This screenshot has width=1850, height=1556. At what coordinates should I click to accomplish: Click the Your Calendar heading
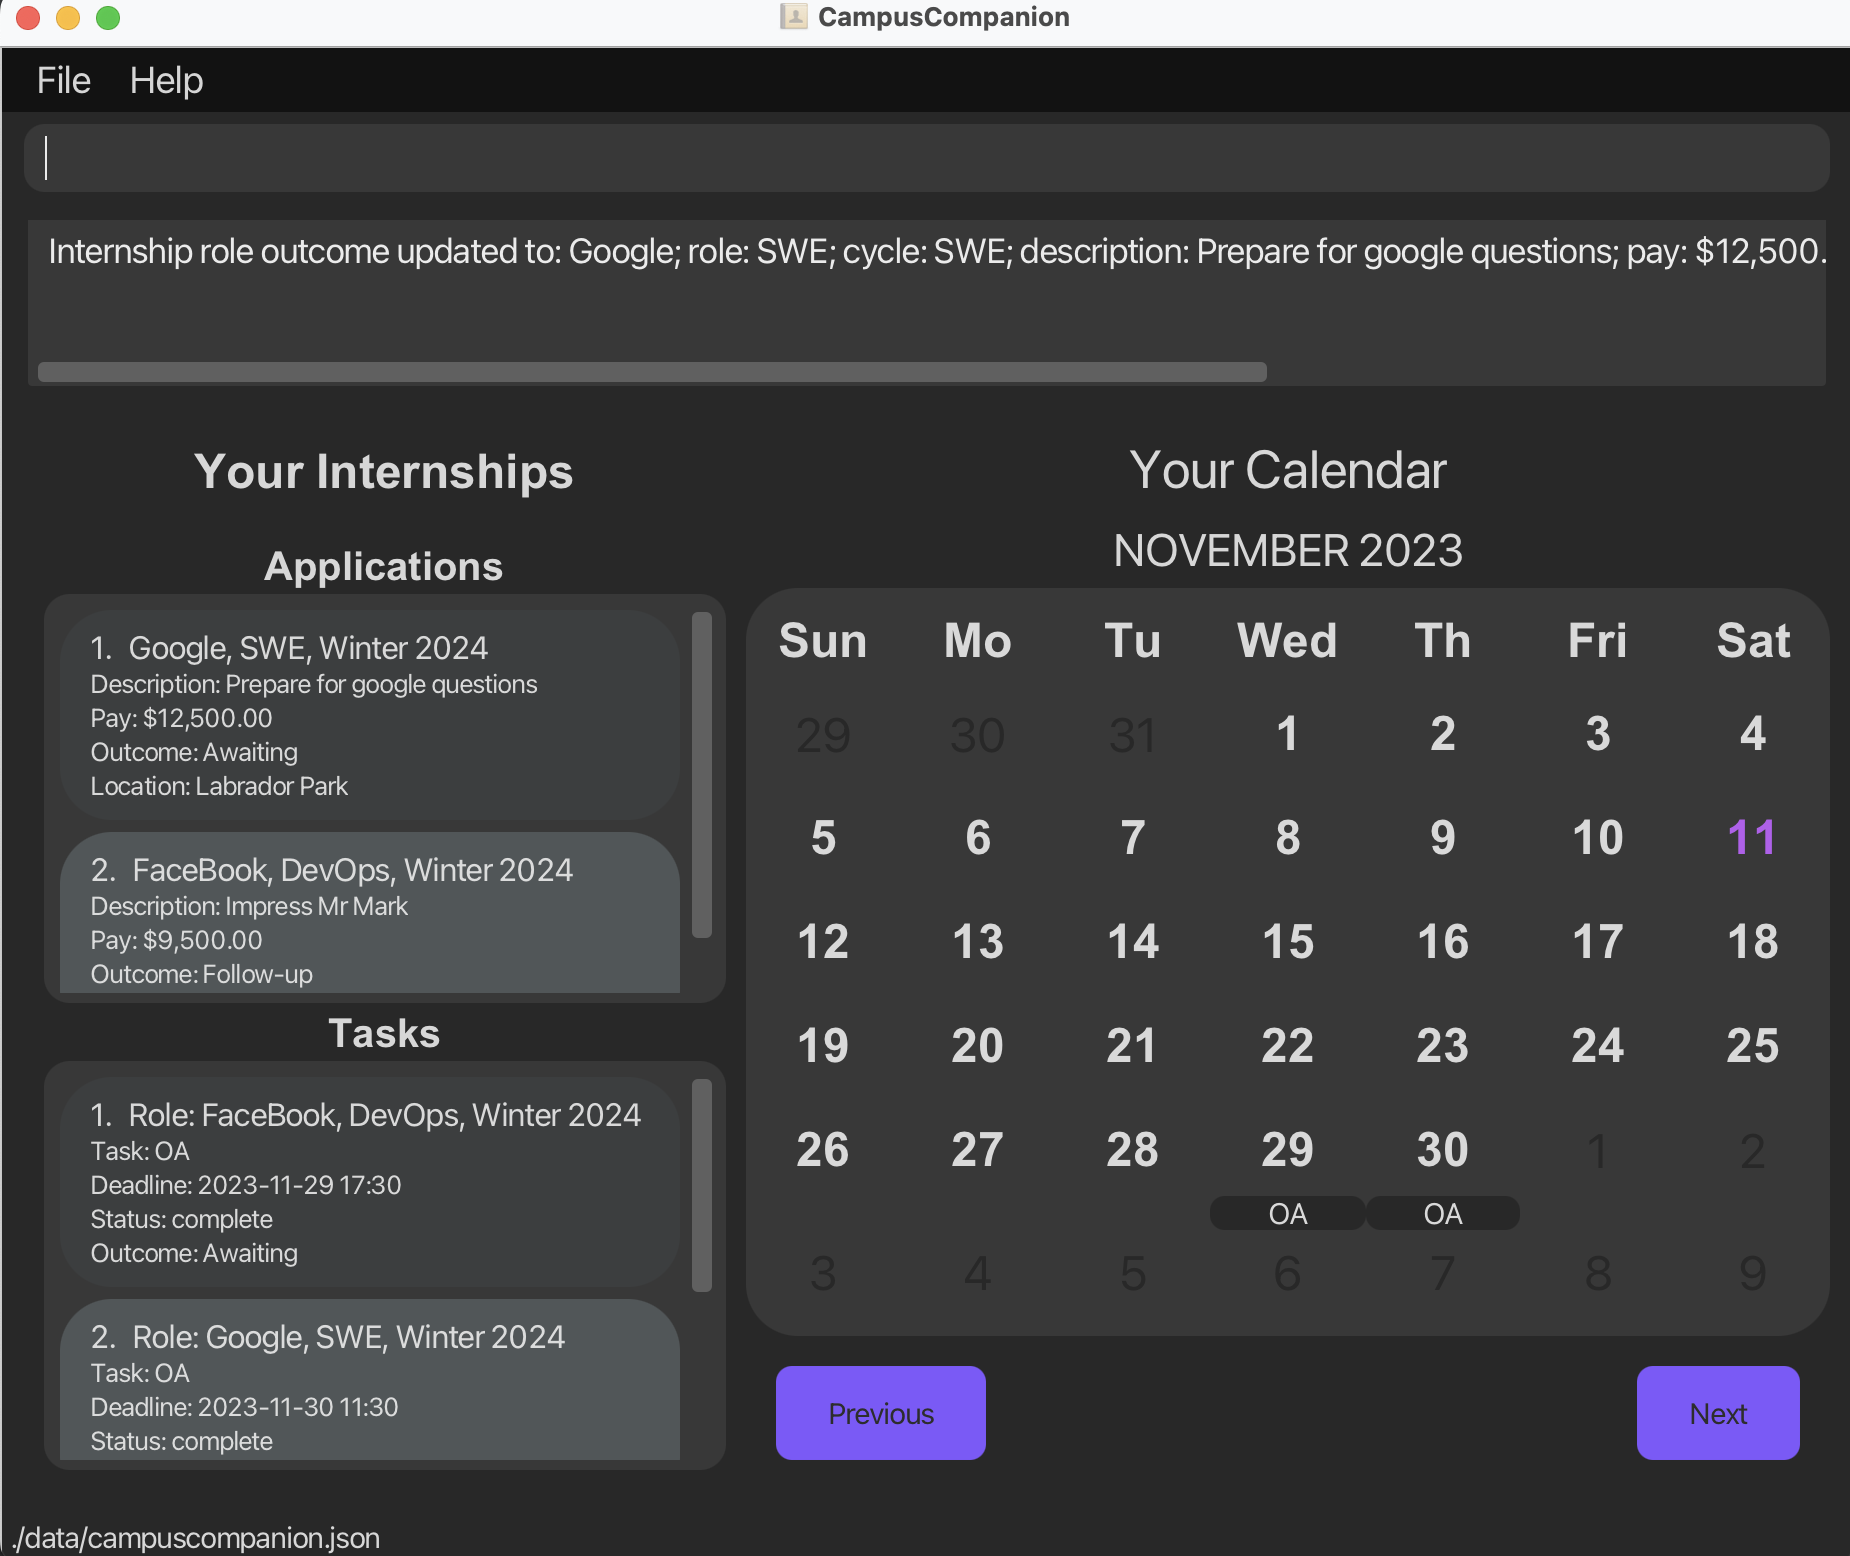(1288, 470)
